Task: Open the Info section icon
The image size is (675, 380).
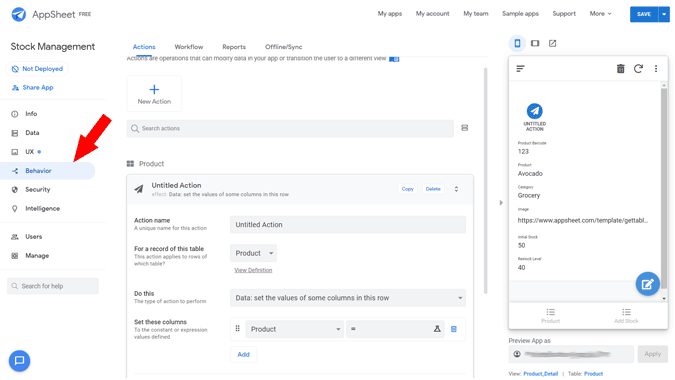Action: pos(15,114)
